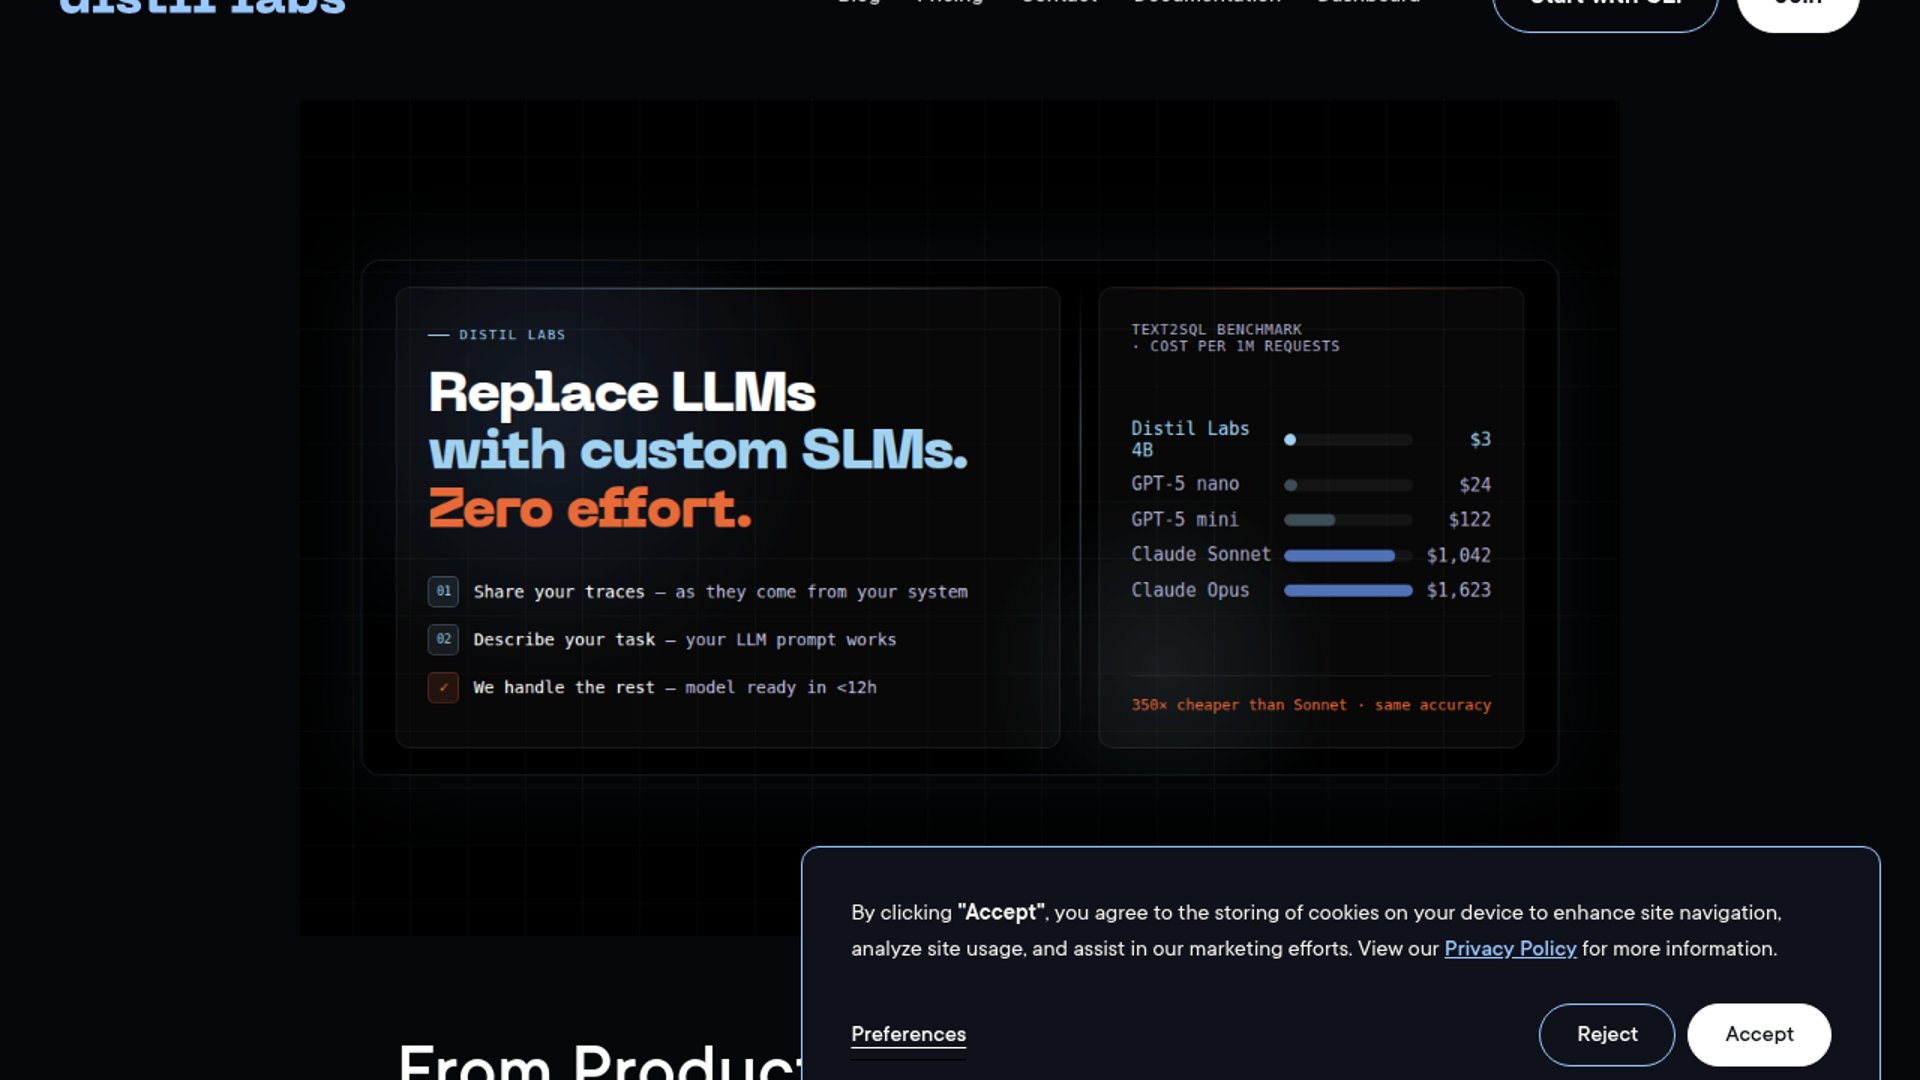1920x1080 pixels.
Task: Click the distil labs logo
Action: tap(202, 8)
